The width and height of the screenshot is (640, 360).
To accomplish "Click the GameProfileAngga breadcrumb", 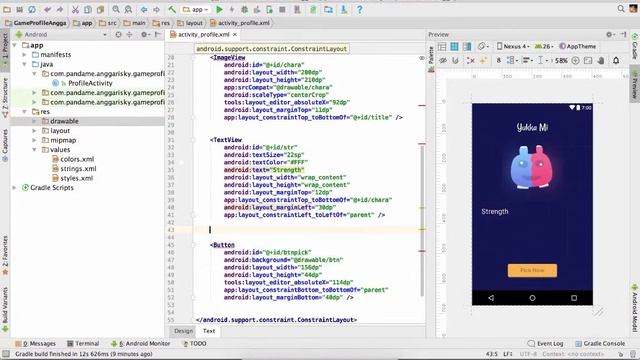I will [x=35, y=23].
